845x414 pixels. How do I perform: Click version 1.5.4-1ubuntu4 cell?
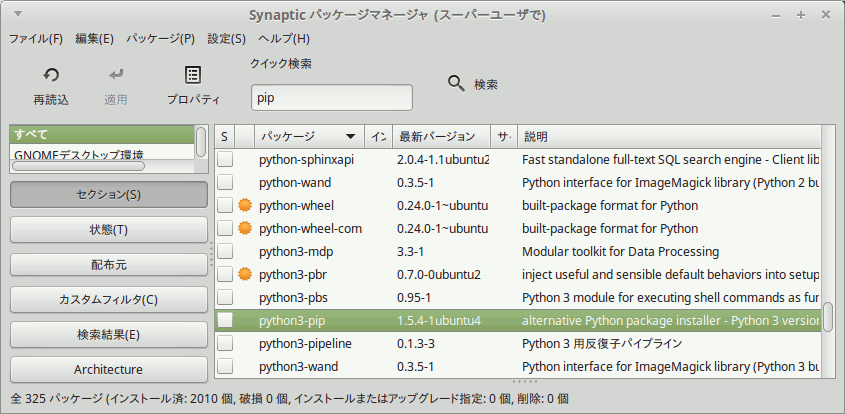(x=439, y=321)
